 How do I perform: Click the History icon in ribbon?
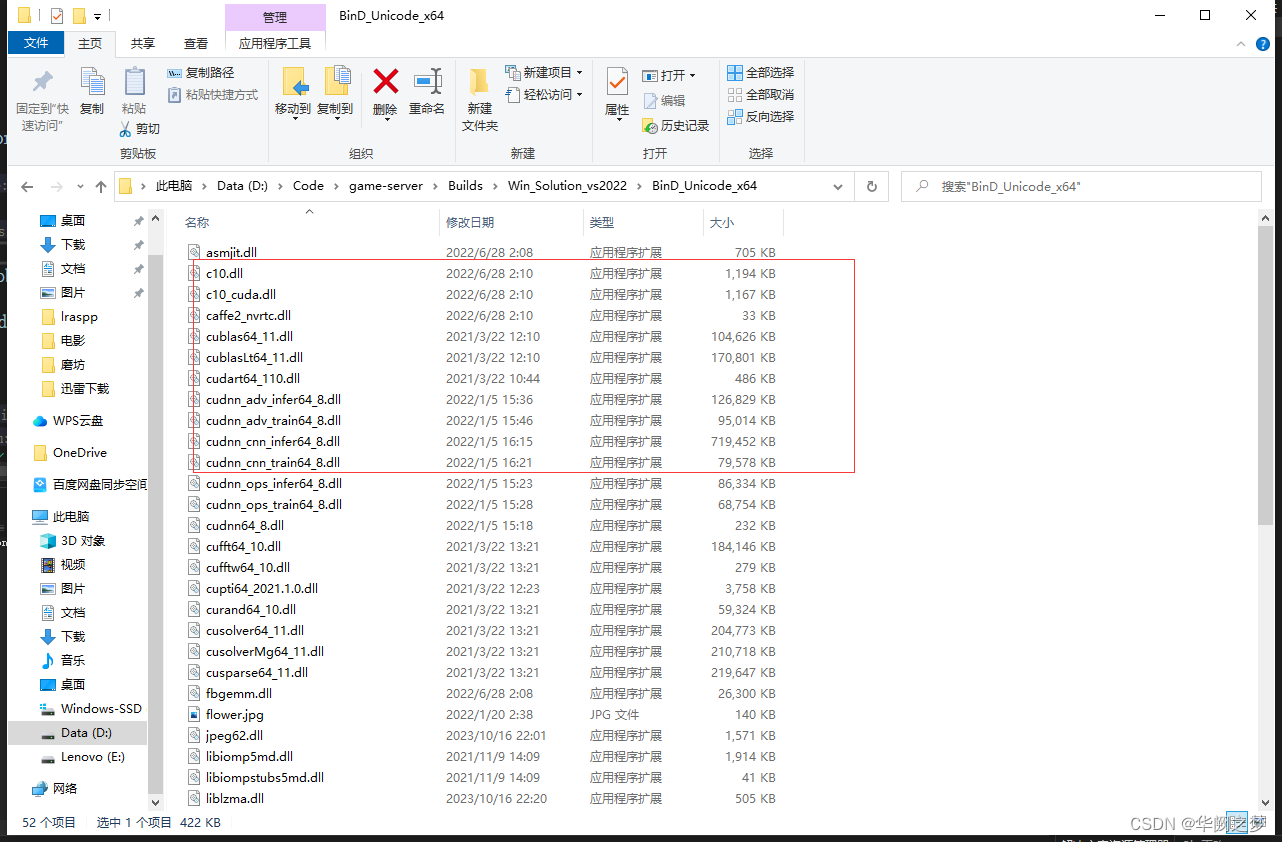point(676,125)
